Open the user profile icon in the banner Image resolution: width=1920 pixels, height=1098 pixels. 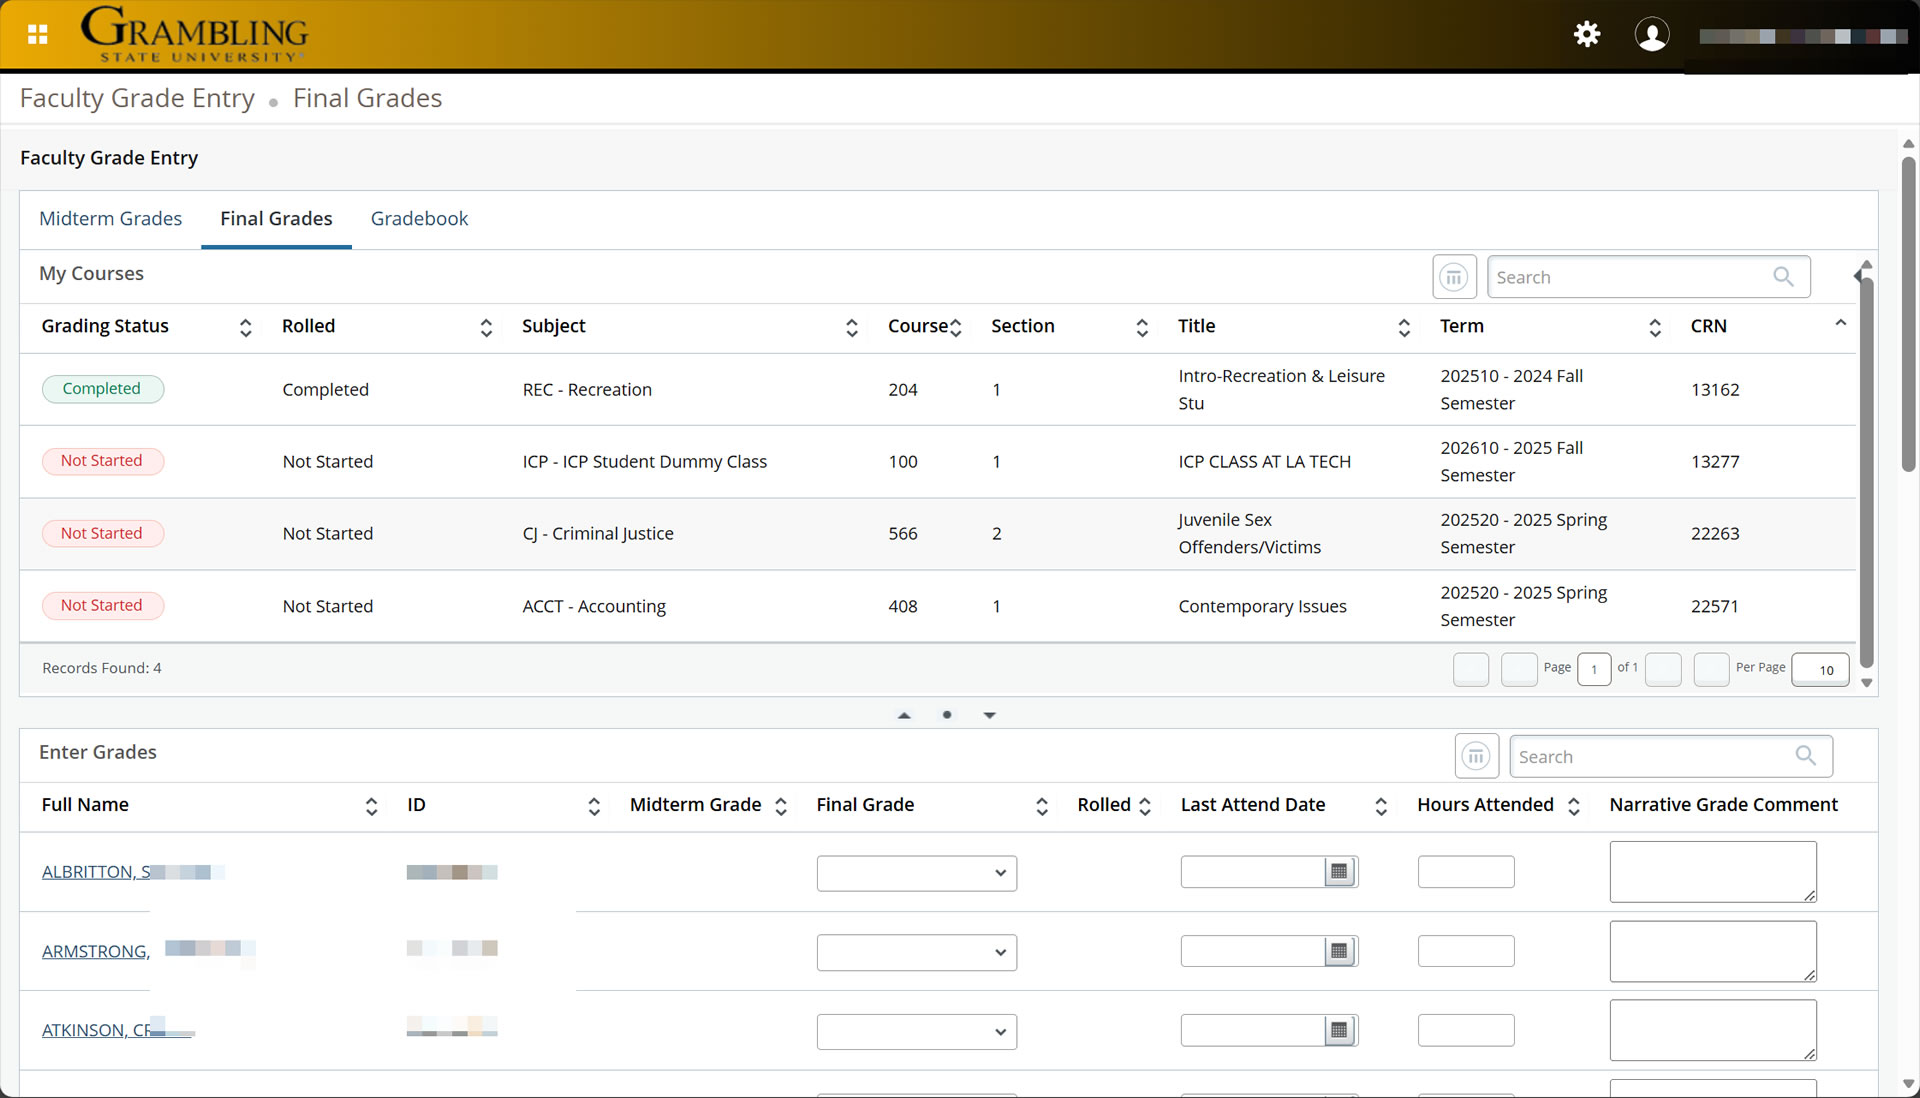click(1652, 33)
